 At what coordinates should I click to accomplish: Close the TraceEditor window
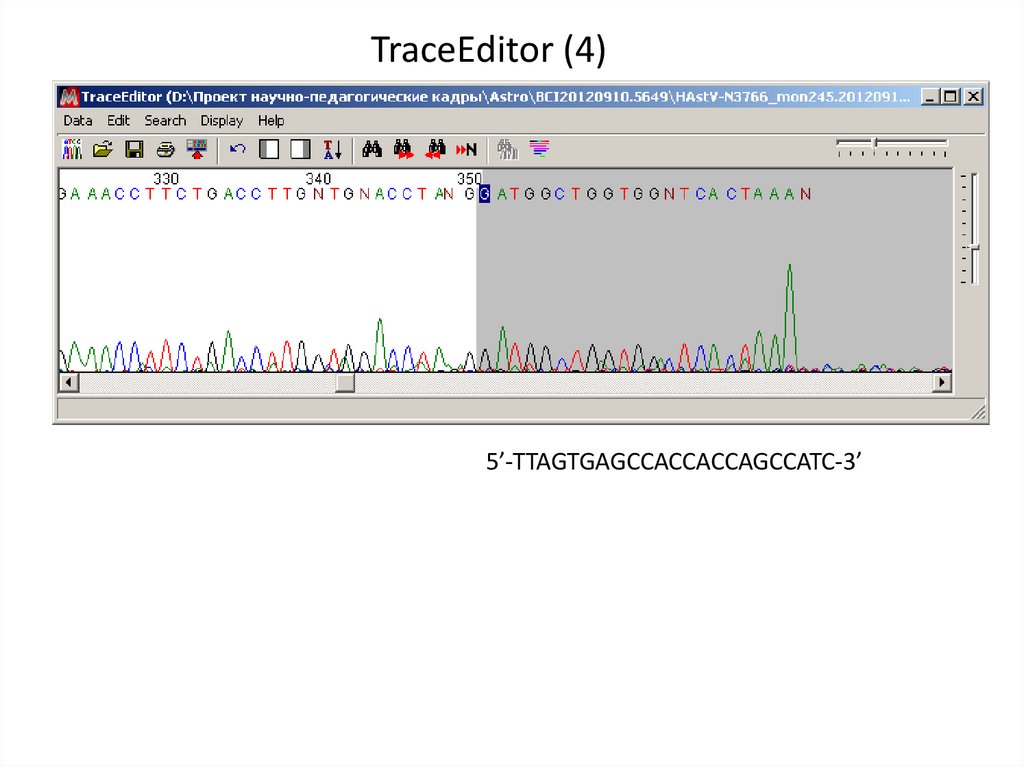[x=973, y=97]
